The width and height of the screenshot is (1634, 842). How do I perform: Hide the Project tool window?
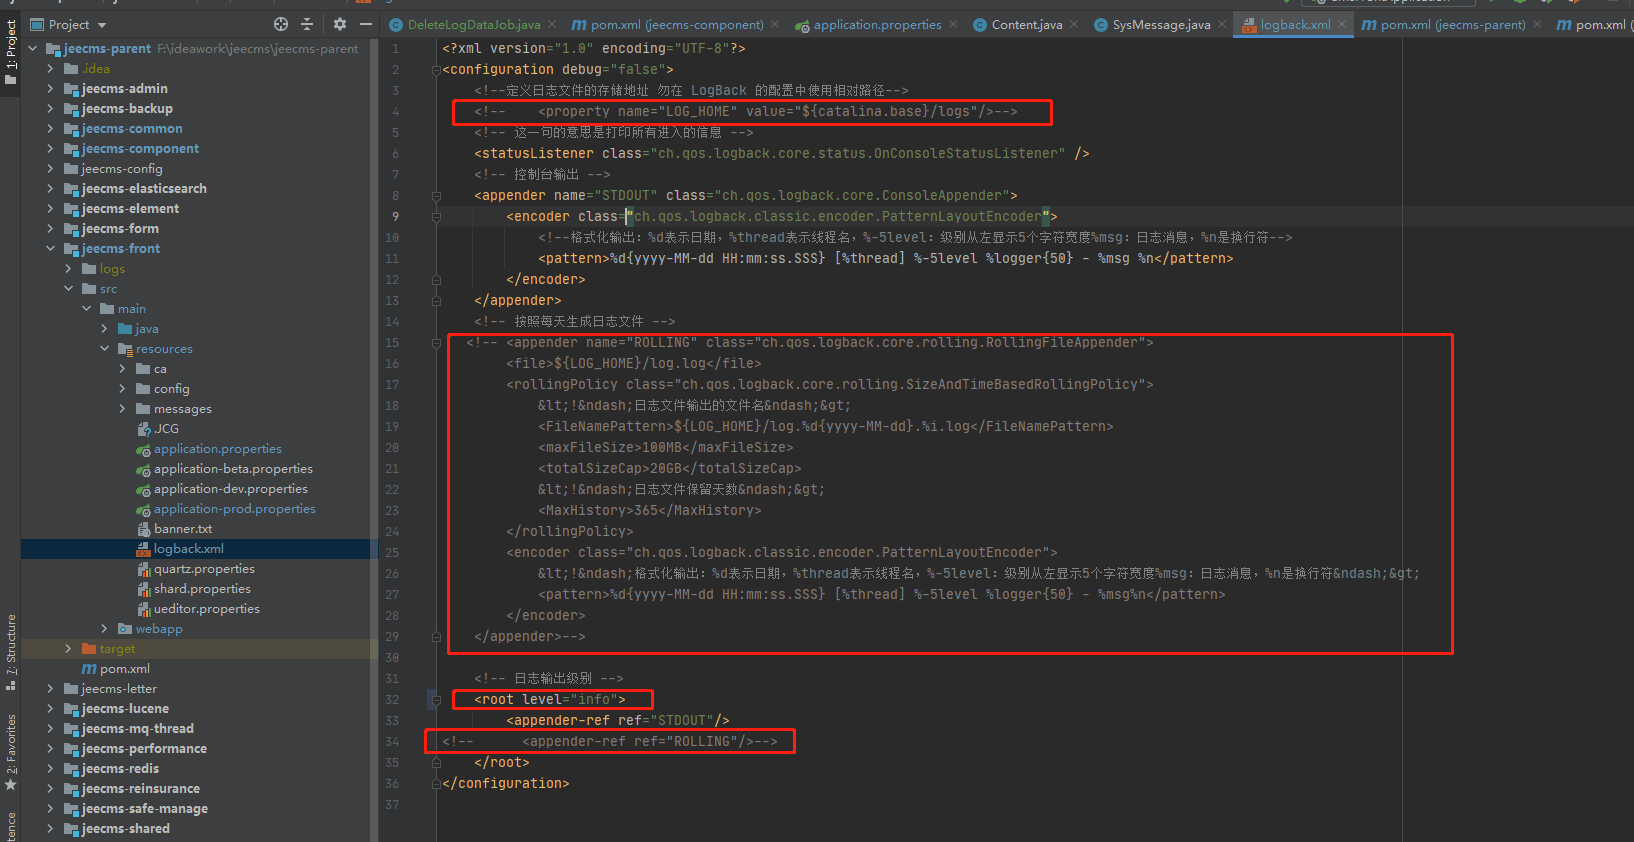coord(366,24)
